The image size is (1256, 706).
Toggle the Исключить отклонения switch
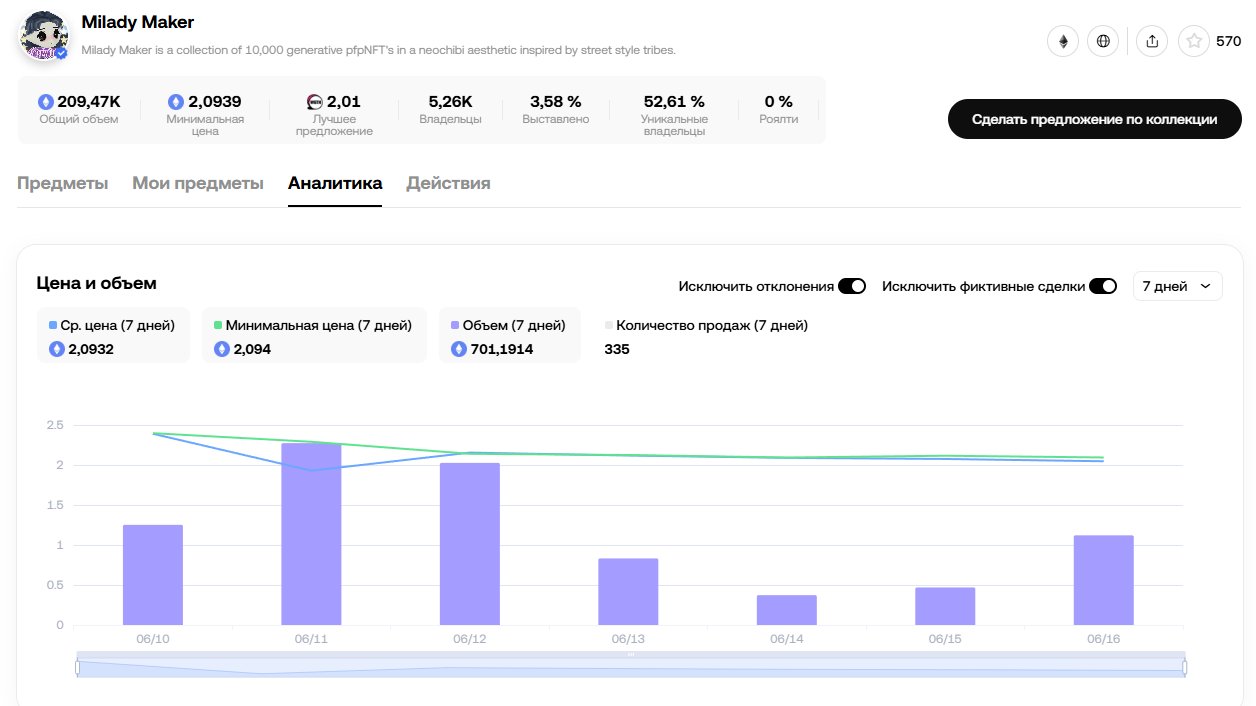coord(852,286)
